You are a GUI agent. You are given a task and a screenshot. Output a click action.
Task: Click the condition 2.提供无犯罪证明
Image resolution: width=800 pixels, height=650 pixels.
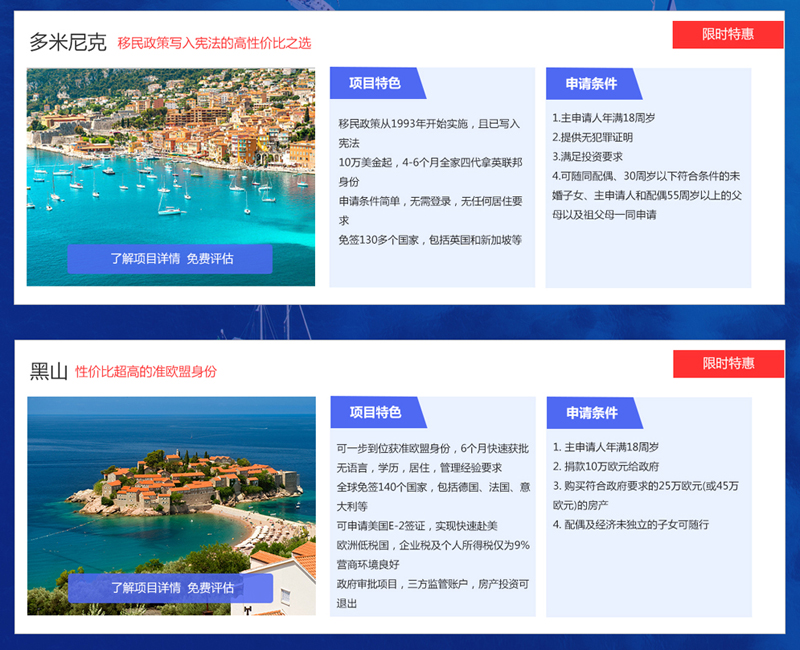[x=592, y=137]
